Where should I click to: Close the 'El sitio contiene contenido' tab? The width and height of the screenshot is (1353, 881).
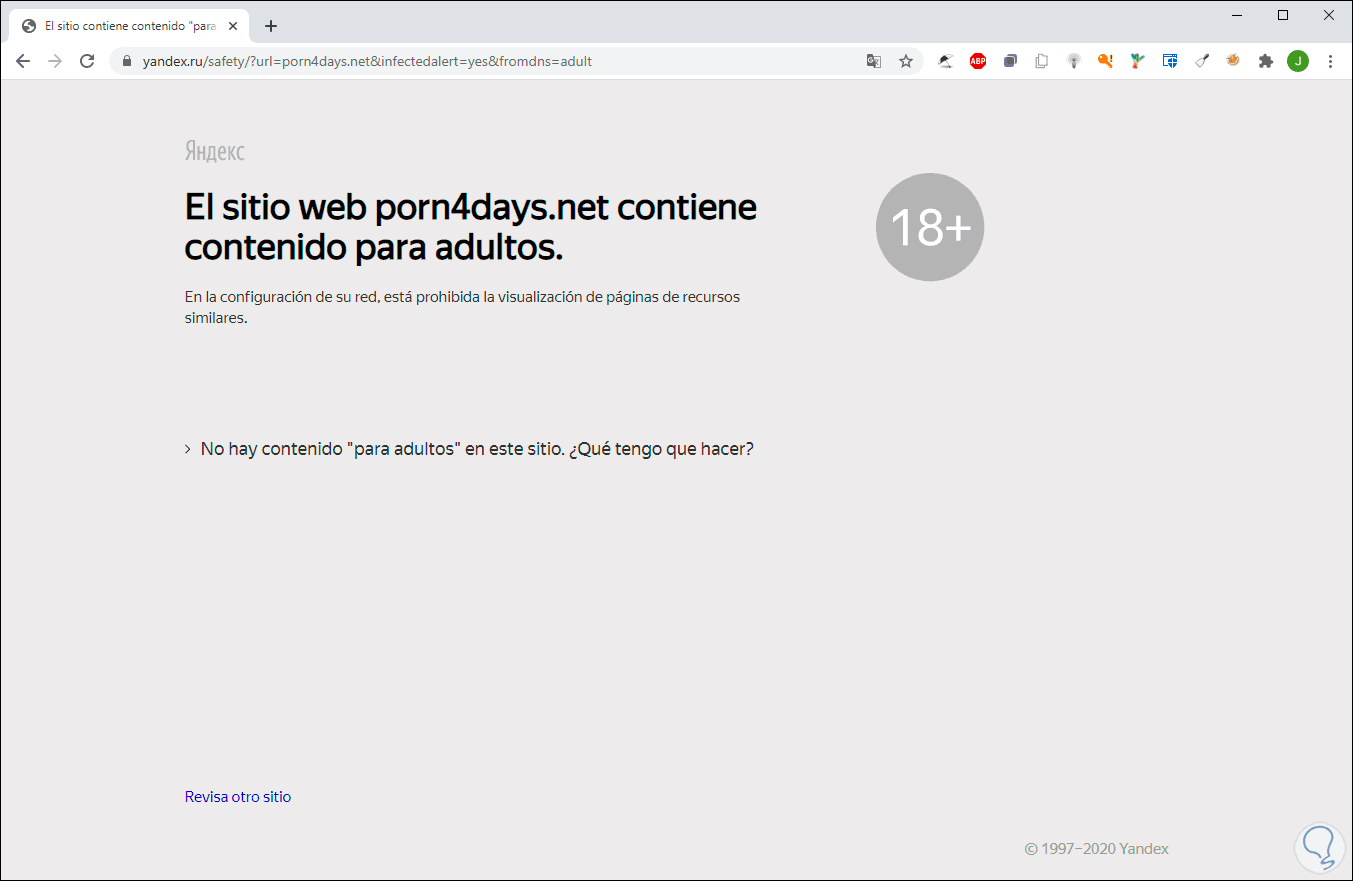(235, 26)
